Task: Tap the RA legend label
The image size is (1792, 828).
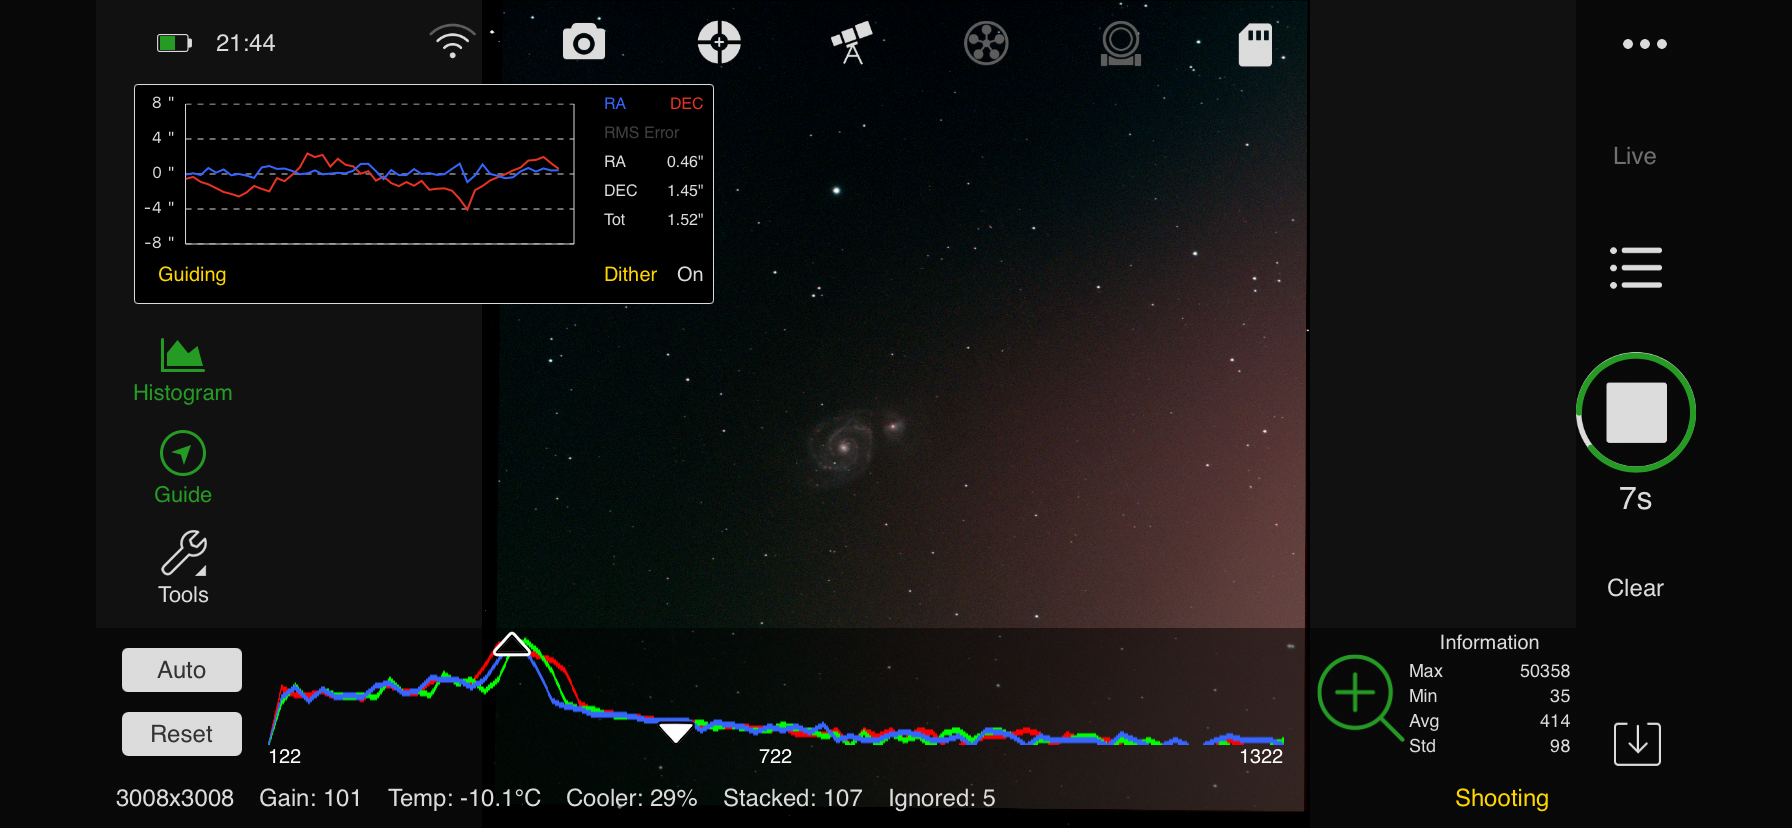Action: point(615,104)
